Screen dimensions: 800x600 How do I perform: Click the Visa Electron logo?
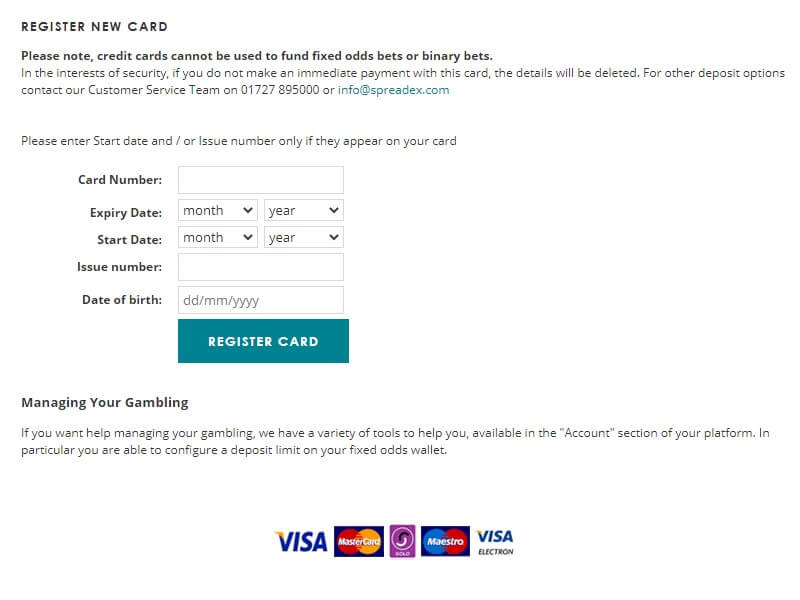[495, 542]
